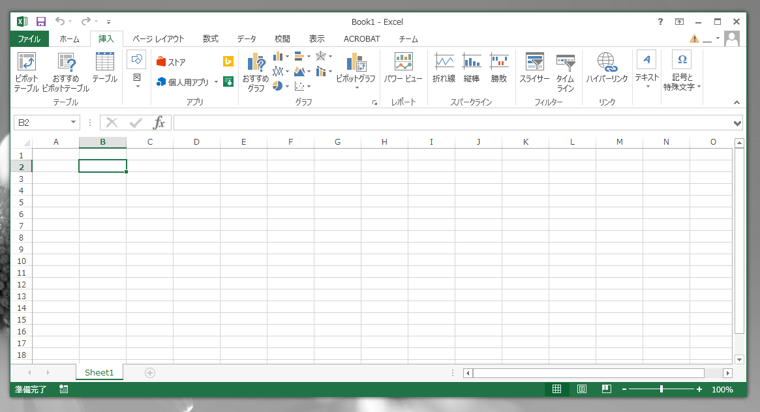Open the ファイル tab
This screenshot has width=760, height=412.
pyautogui.click(x=29, y=39)
